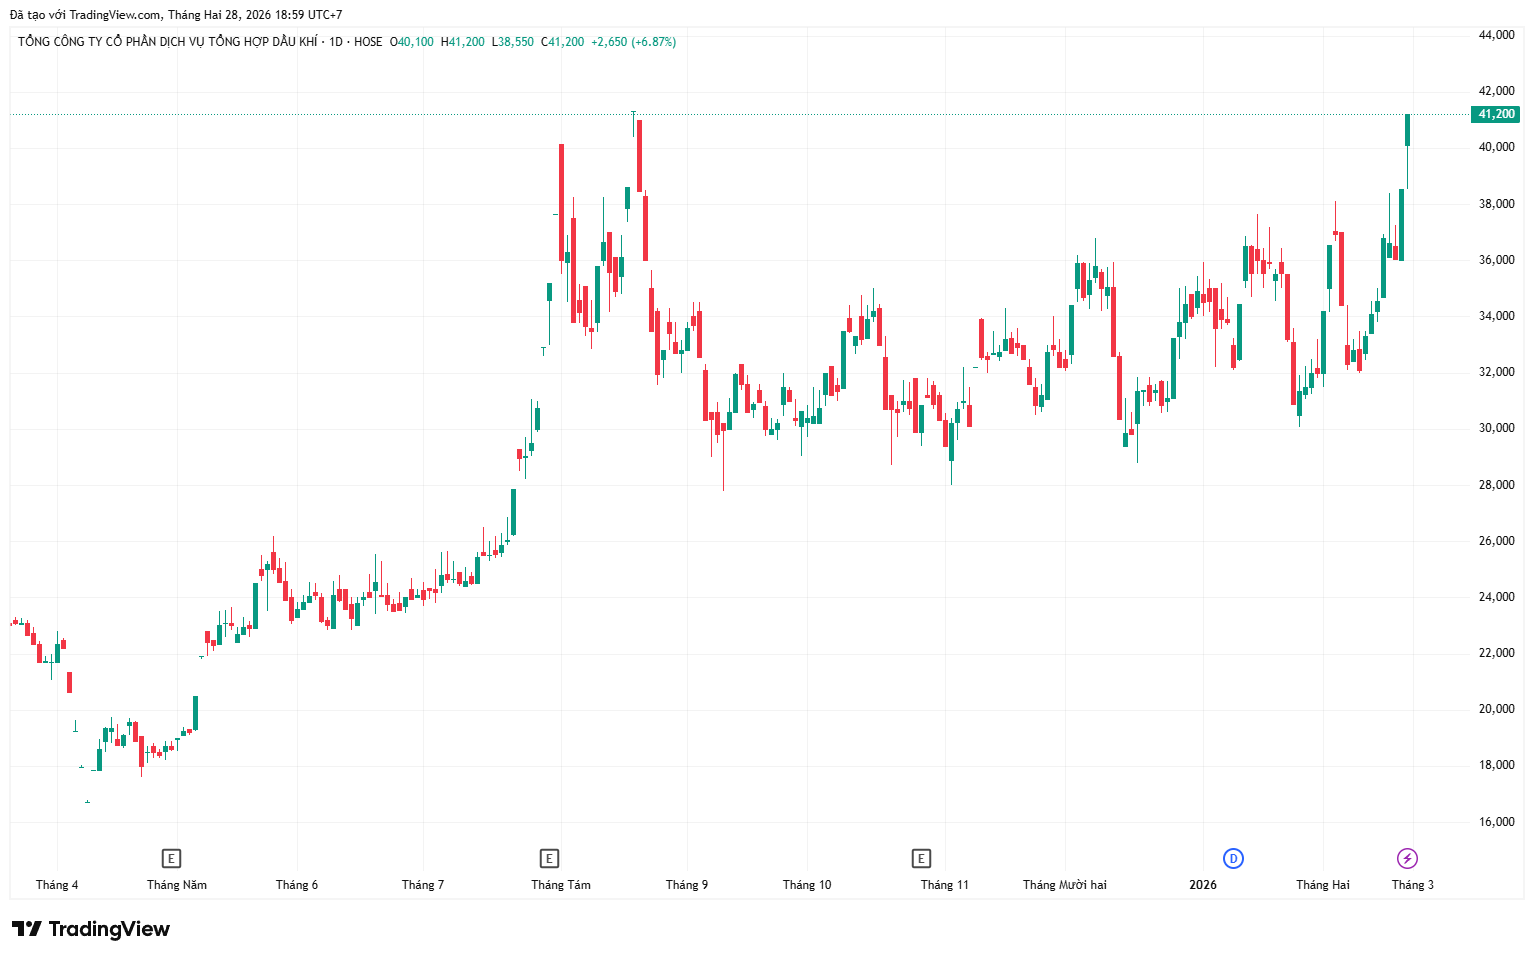Click the bold 2026 time axis label
The width and height of the screenshot is (1534, 959).
pyautogui.click(x=1203, y=885)
